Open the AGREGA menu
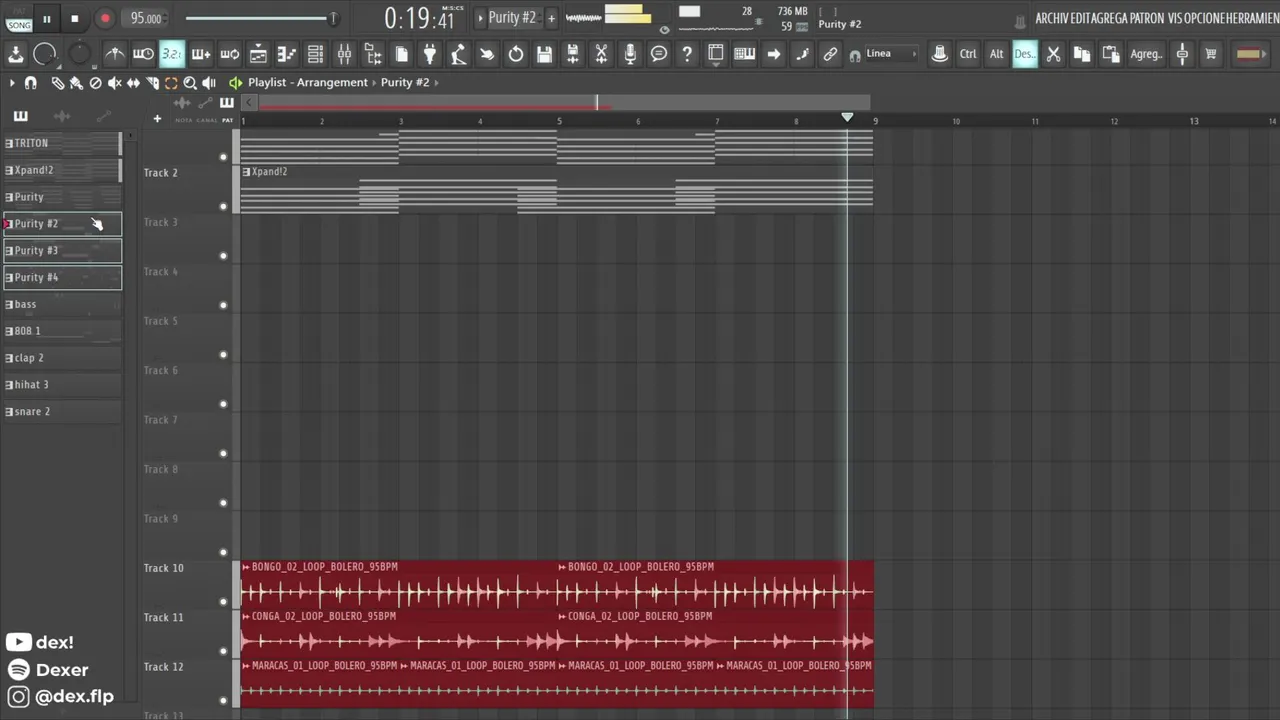This screenshot has width=1280, height=720. (1109, 19)
